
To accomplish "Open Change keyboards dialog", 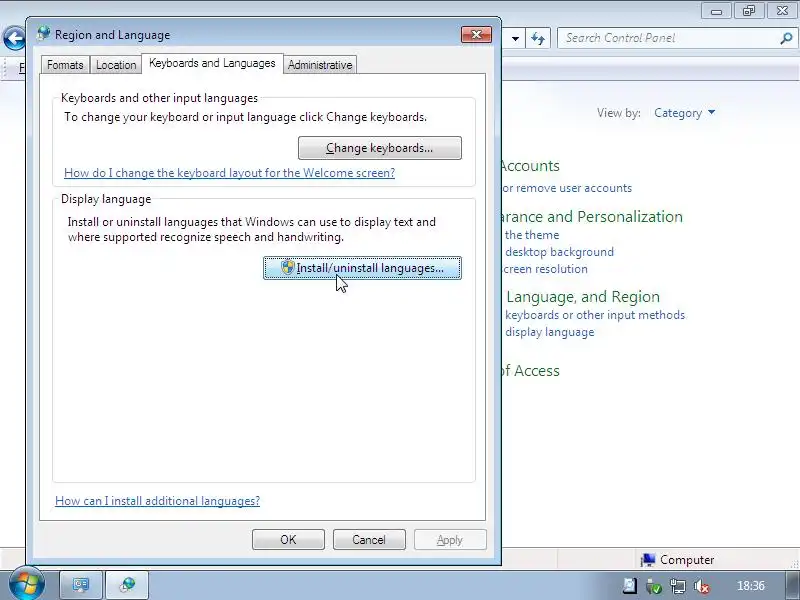I will [380, 148].
